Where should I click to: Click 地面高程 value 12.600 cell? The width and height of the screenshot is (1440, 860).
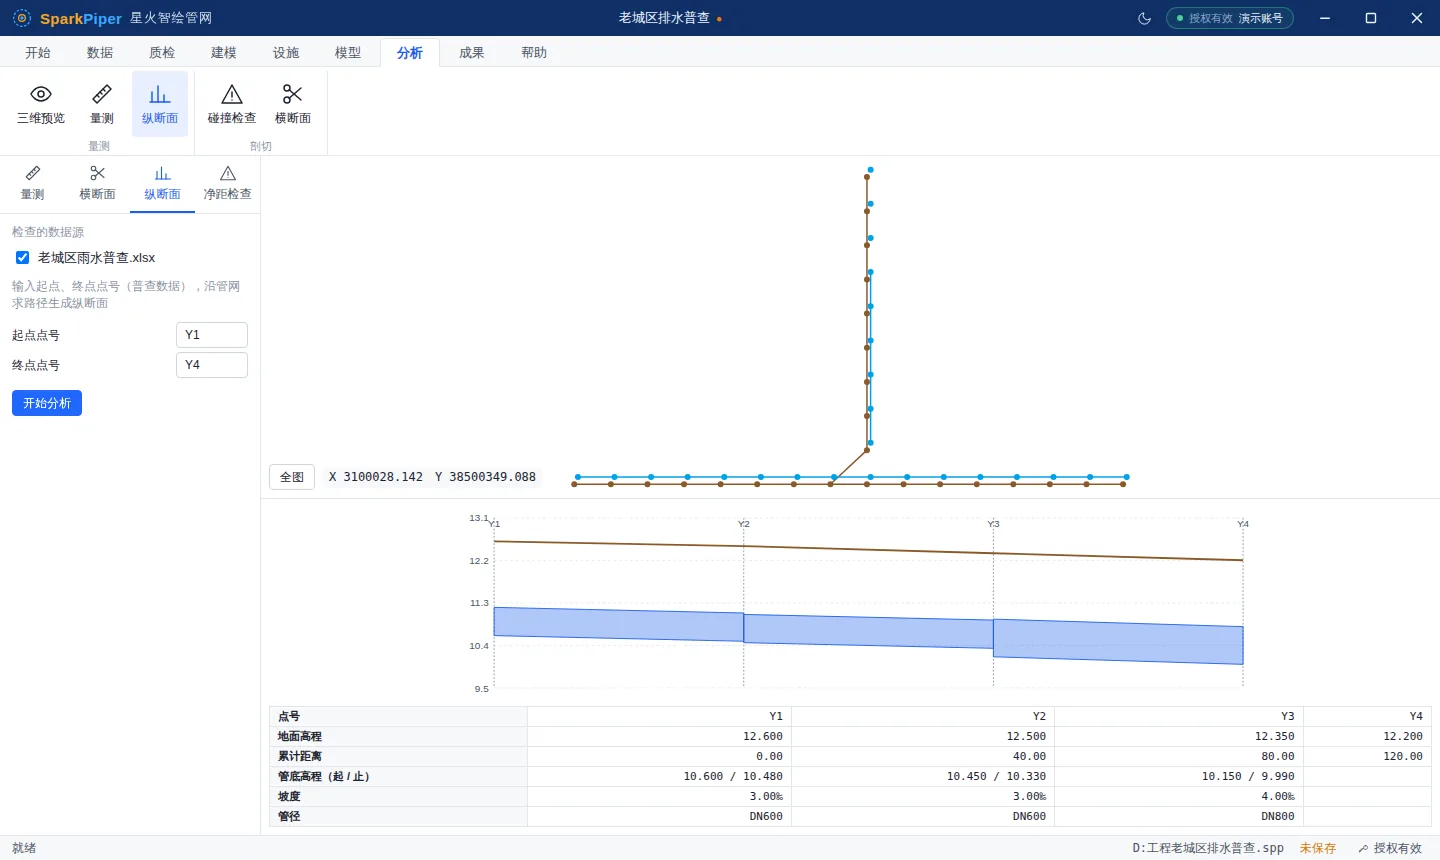(x=660, y=736)
